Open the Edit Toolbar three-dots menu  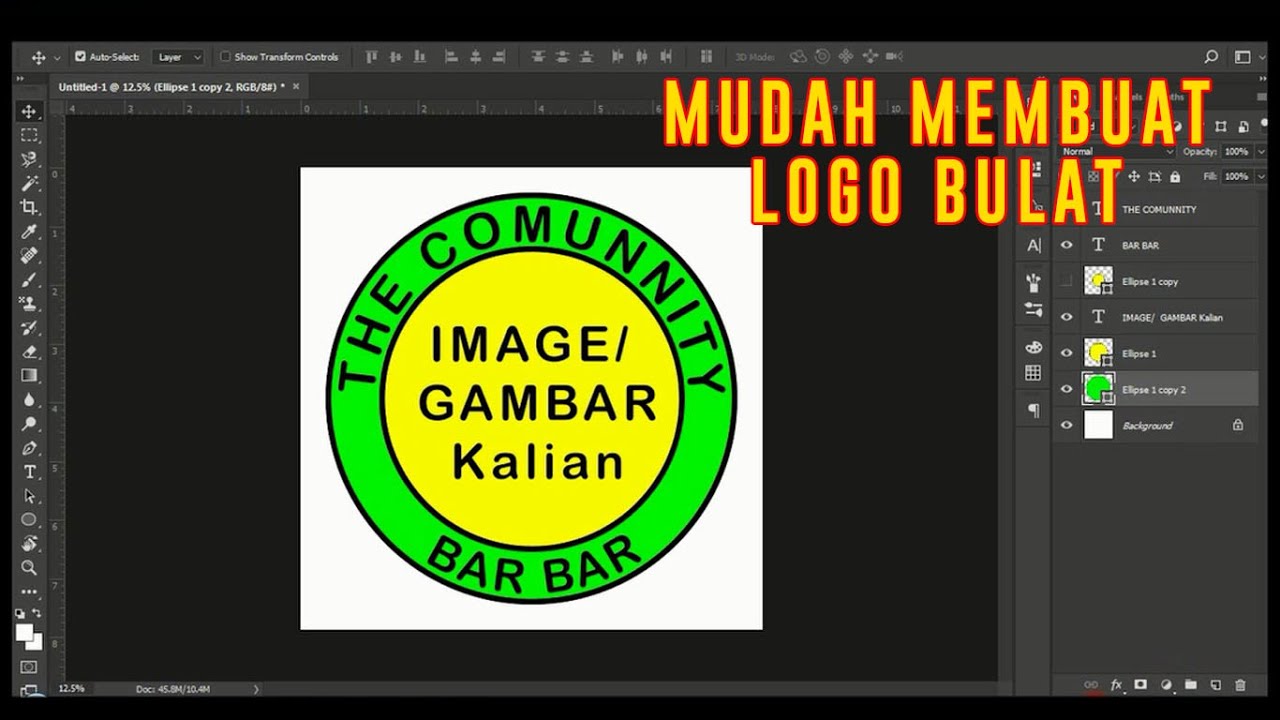pyautogui.click(x=29, y=591)
